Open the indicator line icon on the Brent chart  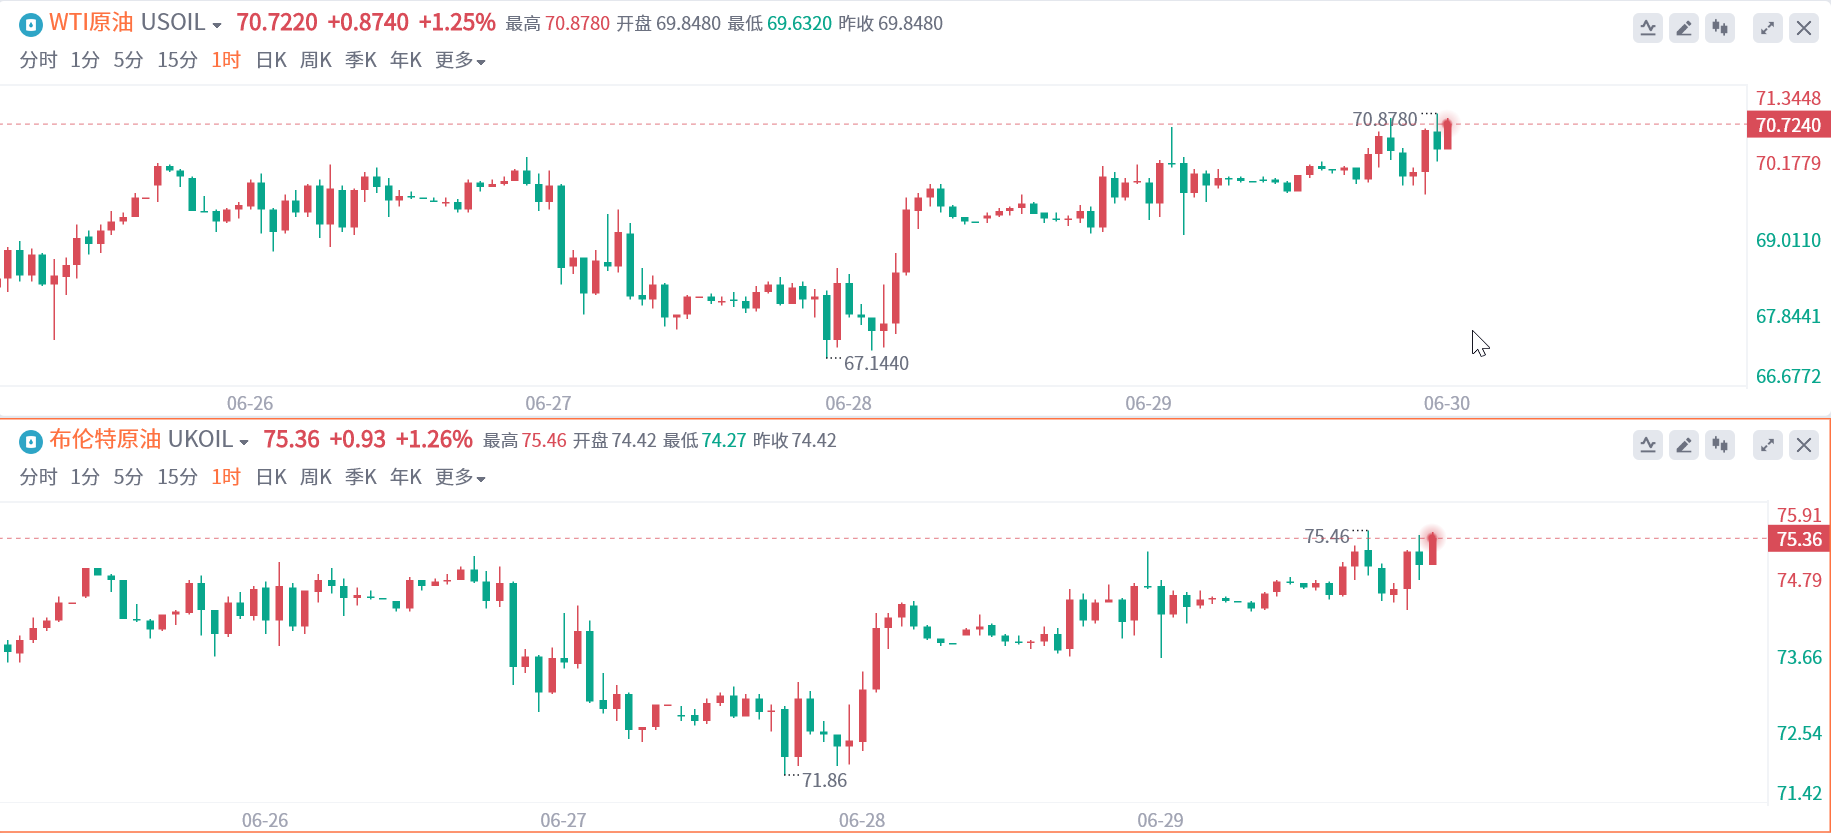coord(1648,445)
